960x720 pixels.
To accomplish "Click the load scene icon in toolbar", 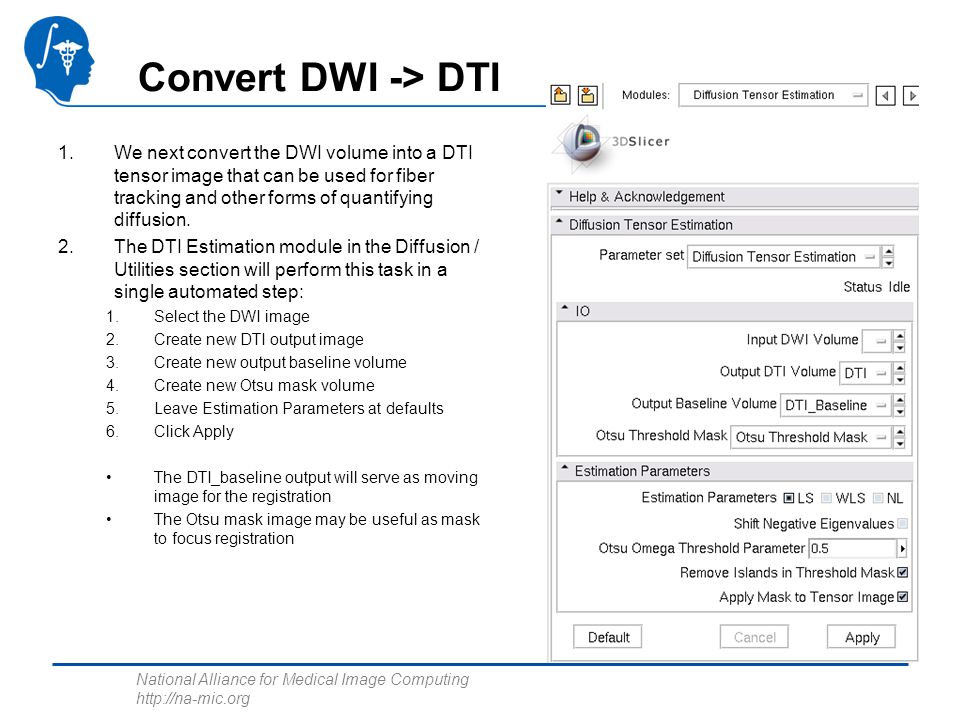I will pyautogui.click(x=560, y=95).
